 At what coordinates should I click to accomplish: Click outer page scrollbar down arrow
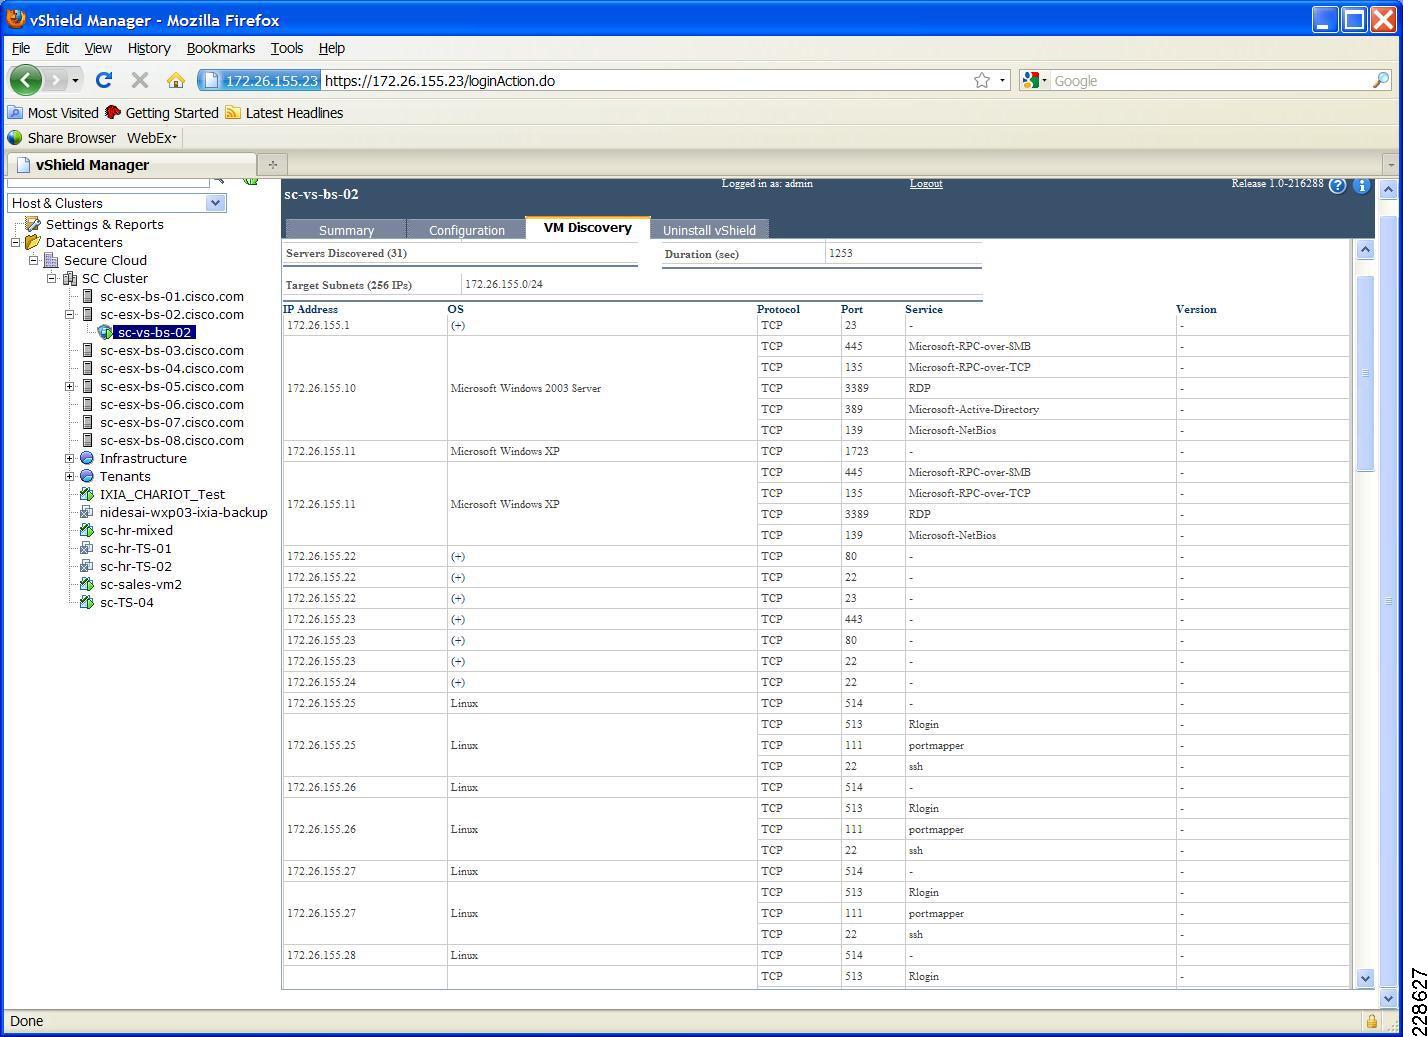pyautogui.click(x=1387, y=998)
